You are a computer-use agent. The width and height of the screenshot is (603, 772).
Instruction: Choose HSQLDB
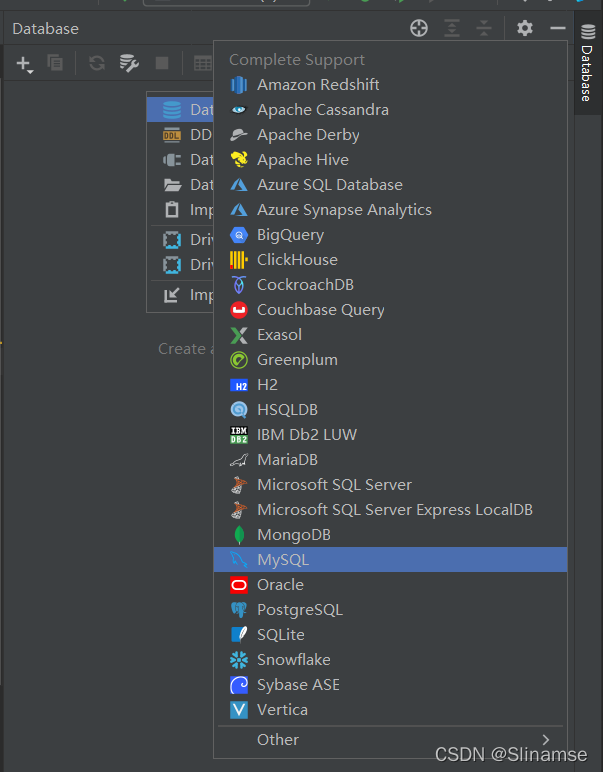pyautogui.click(x=390, y=410)
